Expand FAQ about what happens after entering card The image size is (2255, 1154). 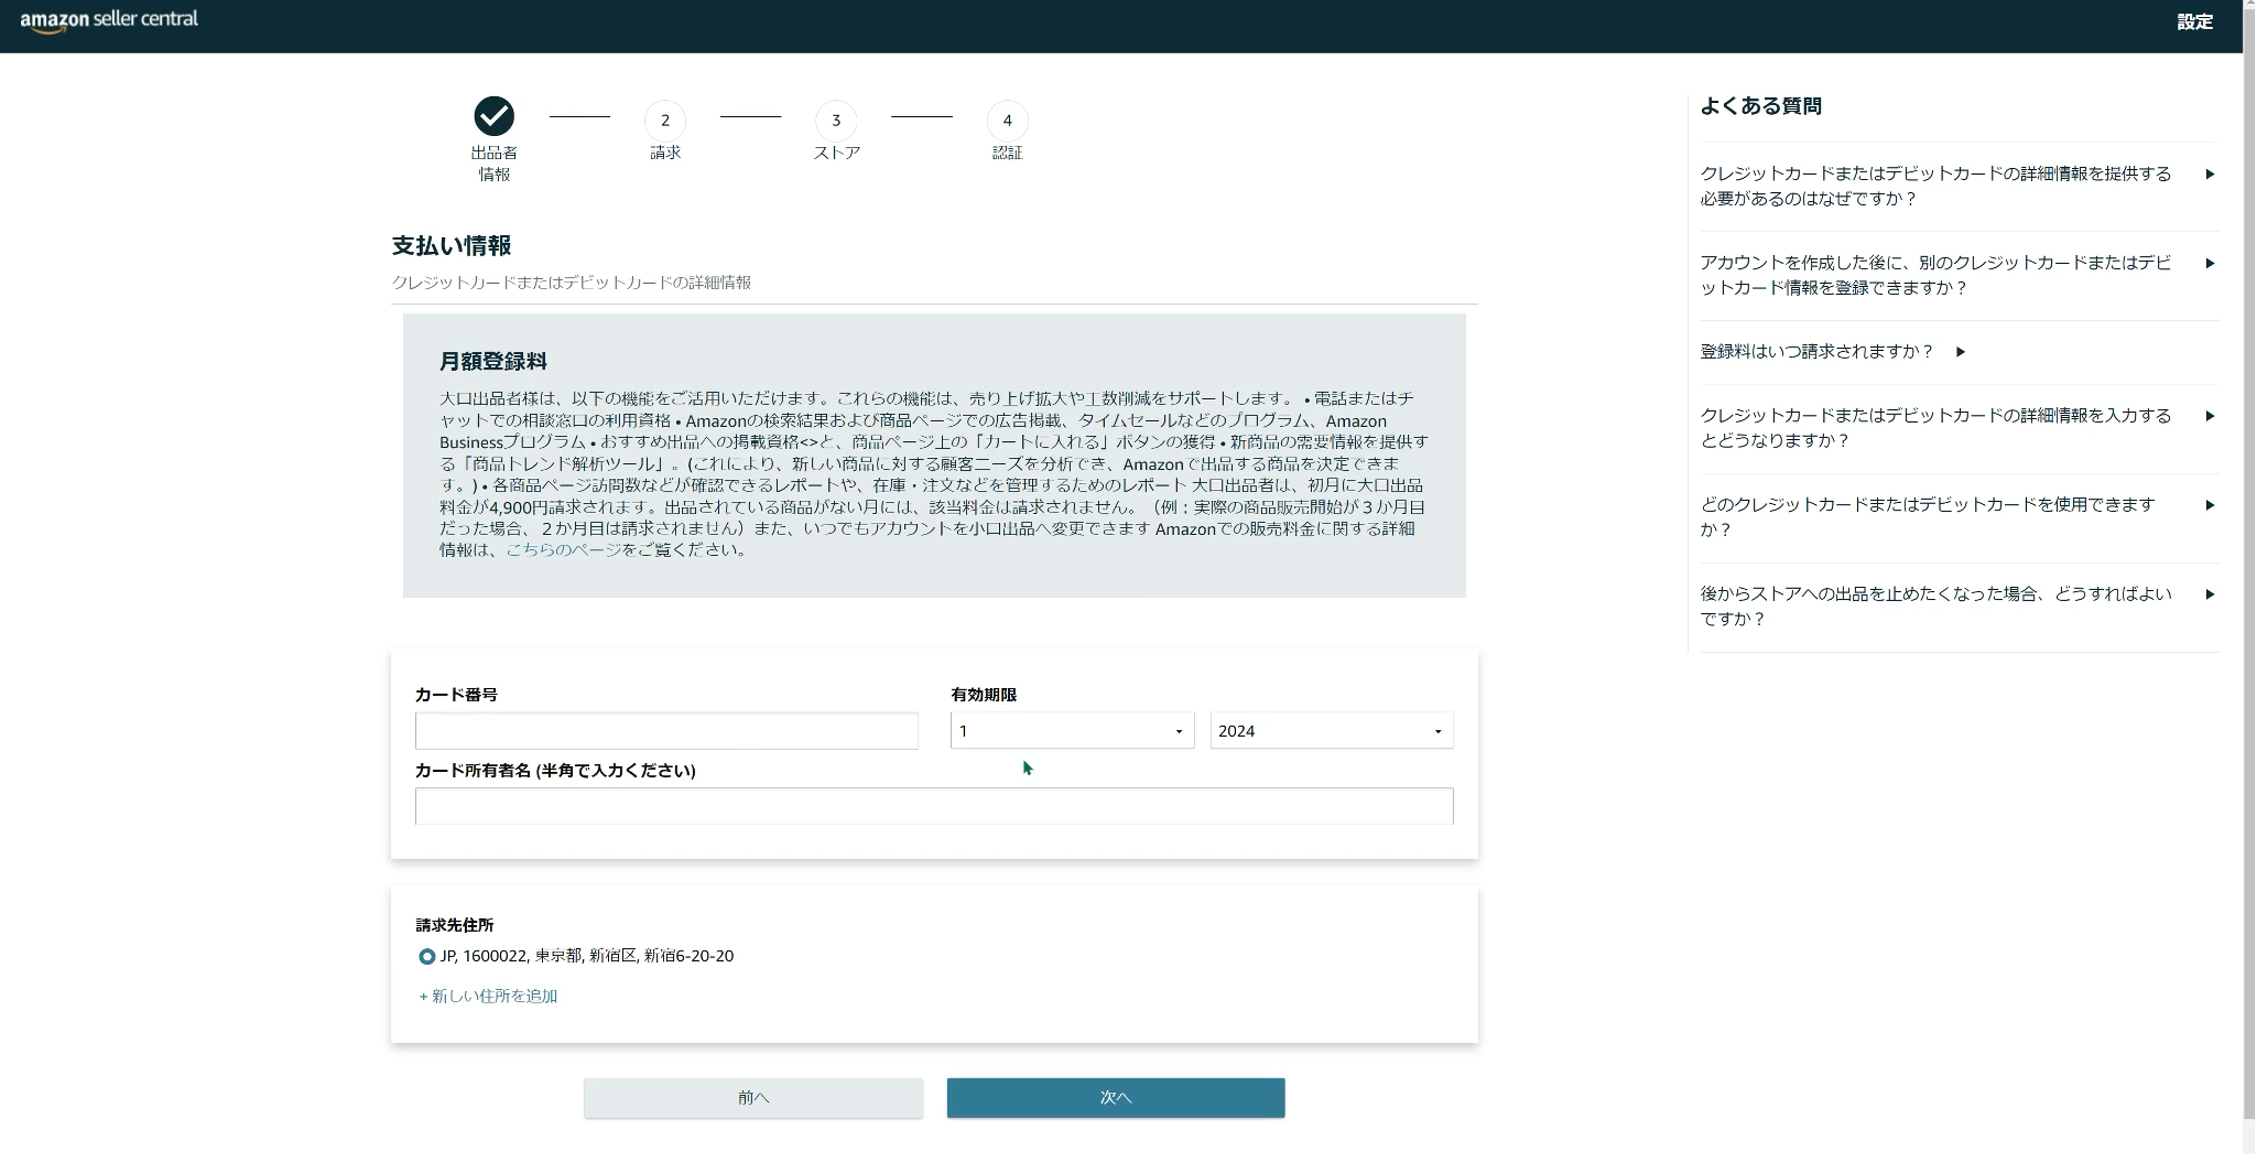(1958, 428)
